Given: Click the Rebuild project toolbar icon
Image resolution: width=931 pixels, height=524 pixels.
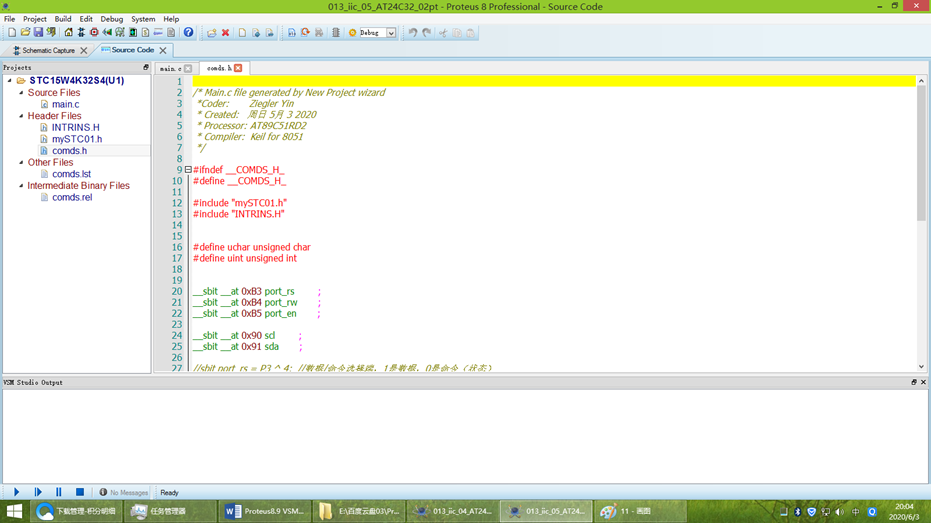Looking at the screenshot, I should pos(305,33).
